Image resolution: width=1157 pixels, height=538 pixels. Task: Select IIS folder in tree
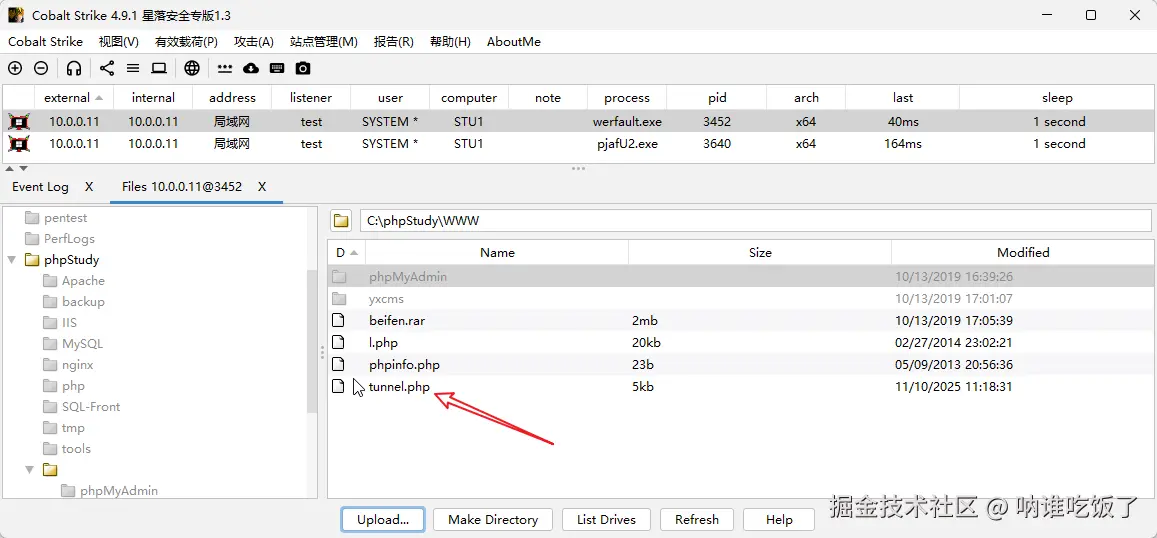click(x=69, y=323)
